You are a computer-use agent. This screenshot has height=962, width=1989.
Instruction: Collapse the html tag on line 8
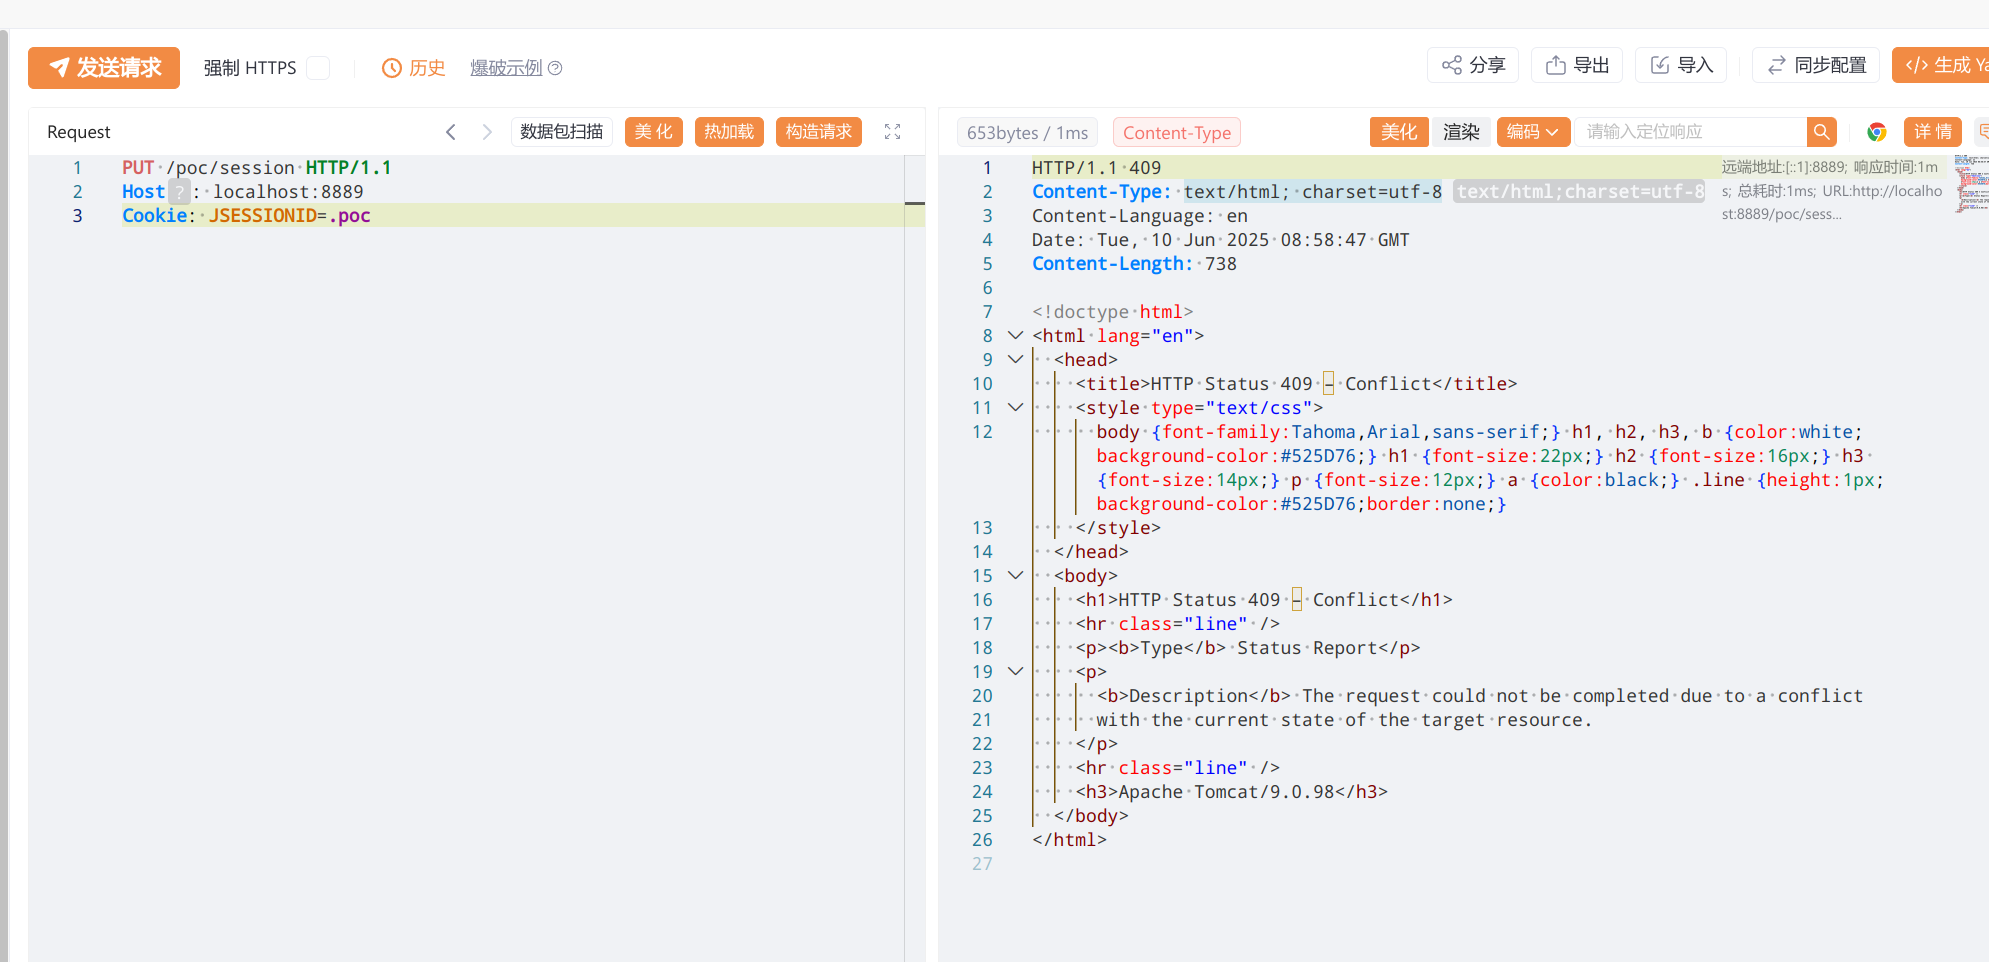coord(1015,336)
